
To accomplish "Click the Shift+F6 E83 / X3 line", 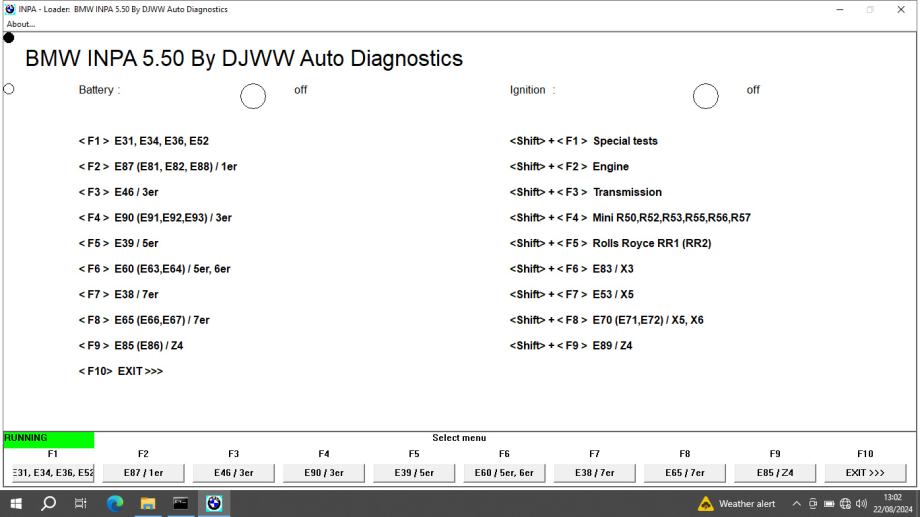I will click(571, 269).
